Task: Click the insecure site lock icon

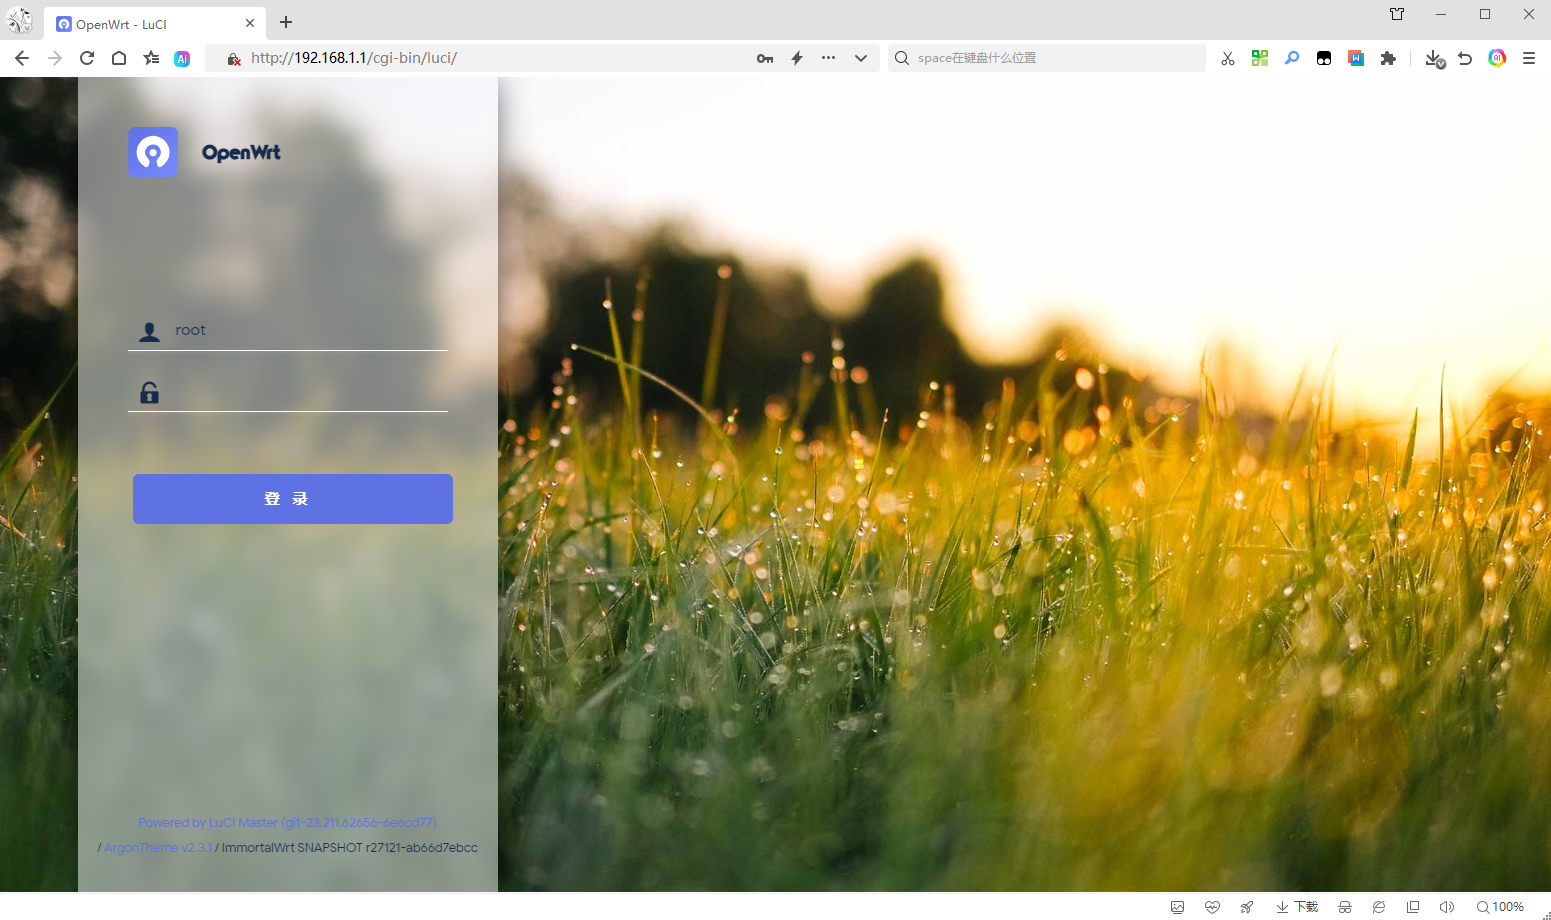Action: (x=234, y=59)
